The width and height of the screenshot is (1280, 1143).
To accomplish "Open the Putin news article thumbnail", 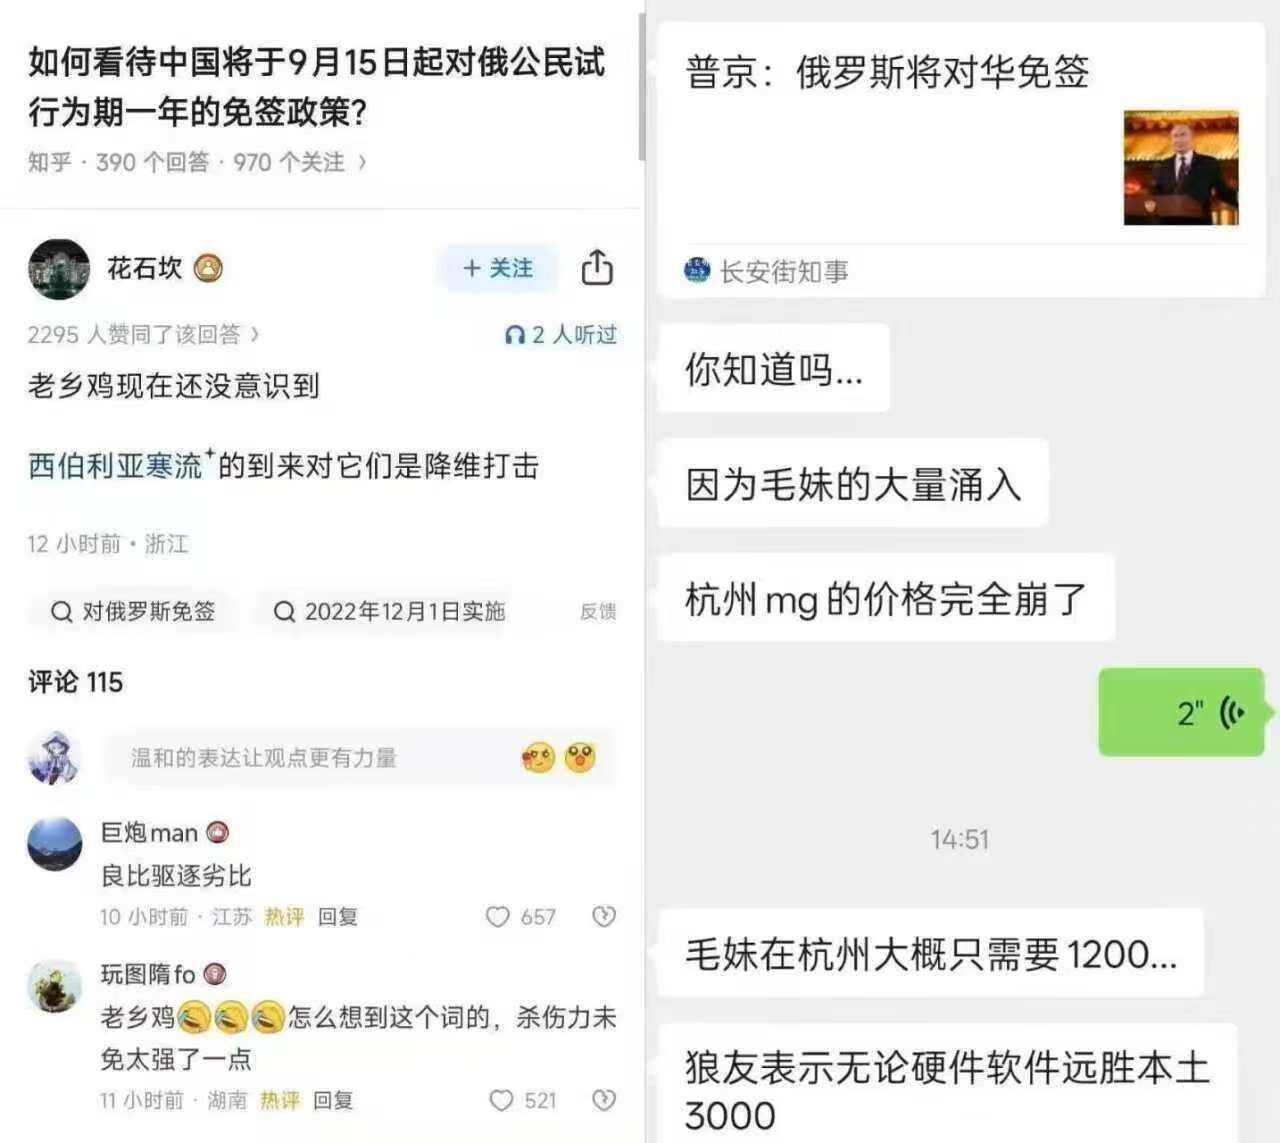I will (1181, 167).
